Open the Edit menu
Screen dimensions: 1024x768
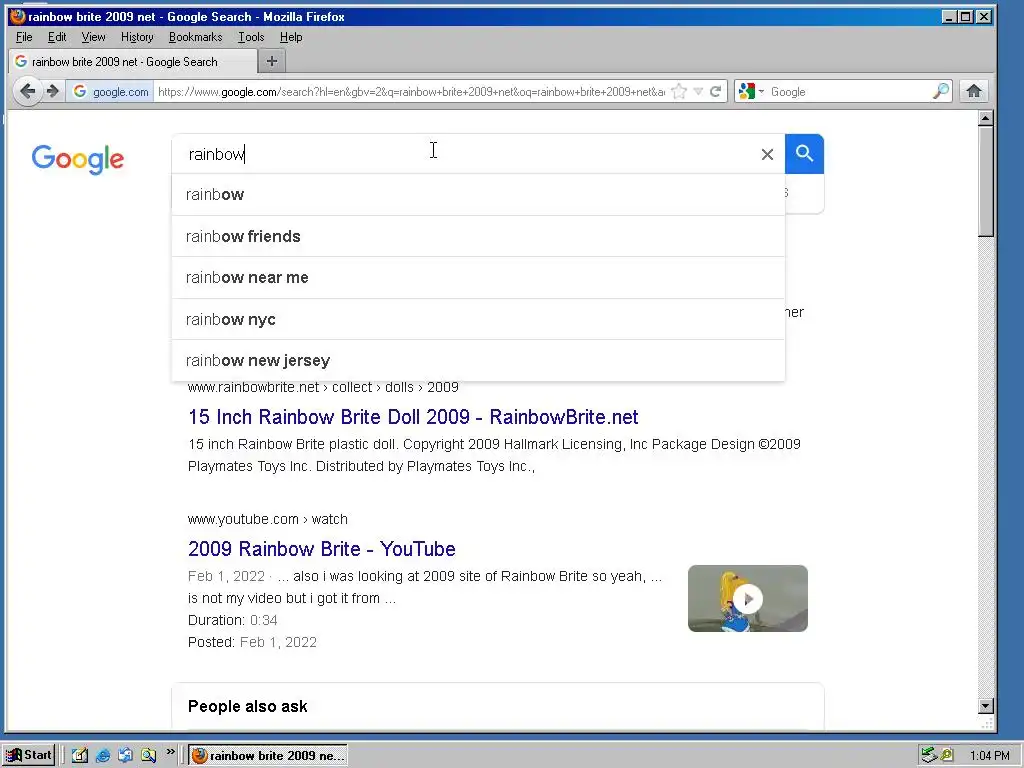point(57,37)
